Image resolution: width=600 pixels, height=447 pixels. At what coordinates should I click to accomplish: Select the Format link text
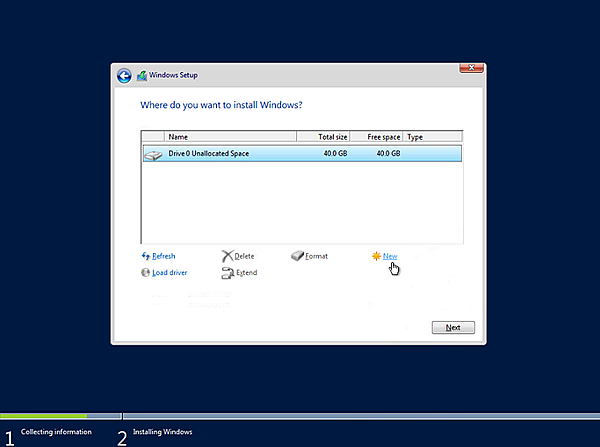click(x=316, y=256)
